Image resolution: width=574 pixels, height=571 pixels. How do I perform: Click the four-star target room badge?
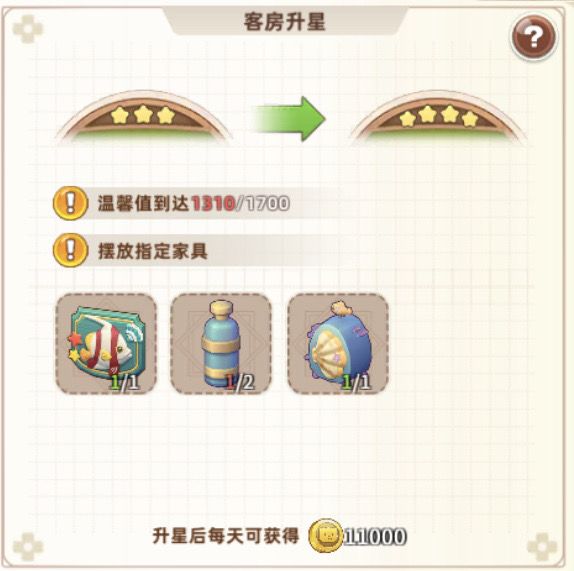(438, 118)
